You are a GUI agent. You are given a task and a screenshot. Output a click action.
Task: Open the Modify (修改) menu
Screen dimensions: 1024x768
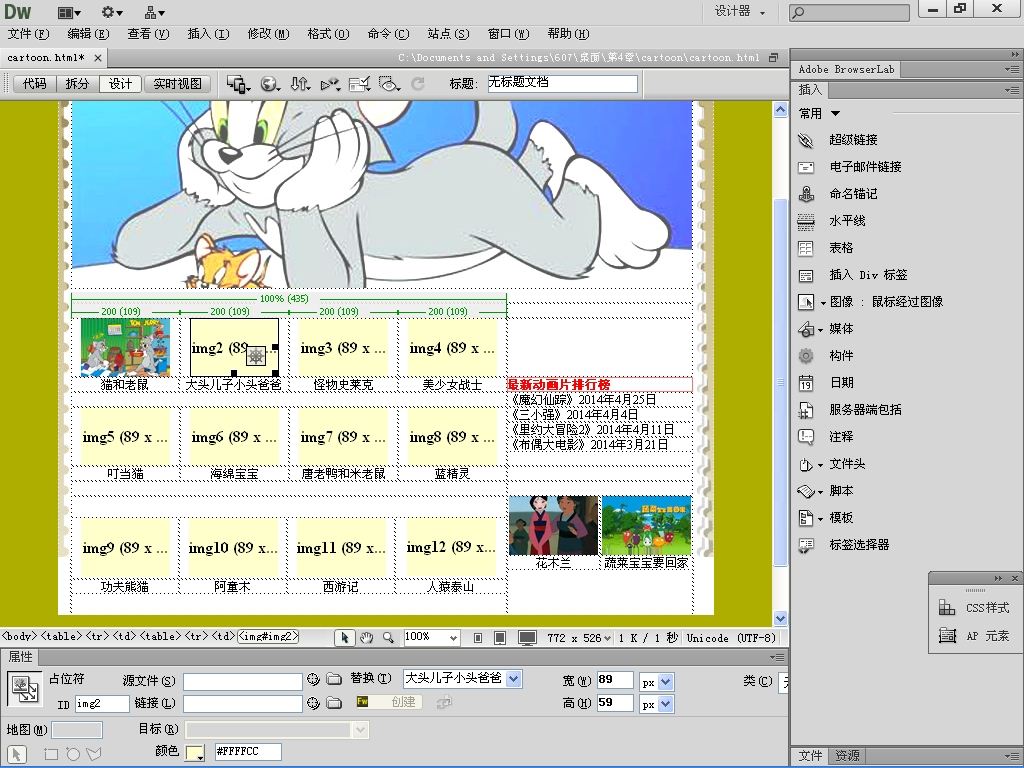point(268,34)
